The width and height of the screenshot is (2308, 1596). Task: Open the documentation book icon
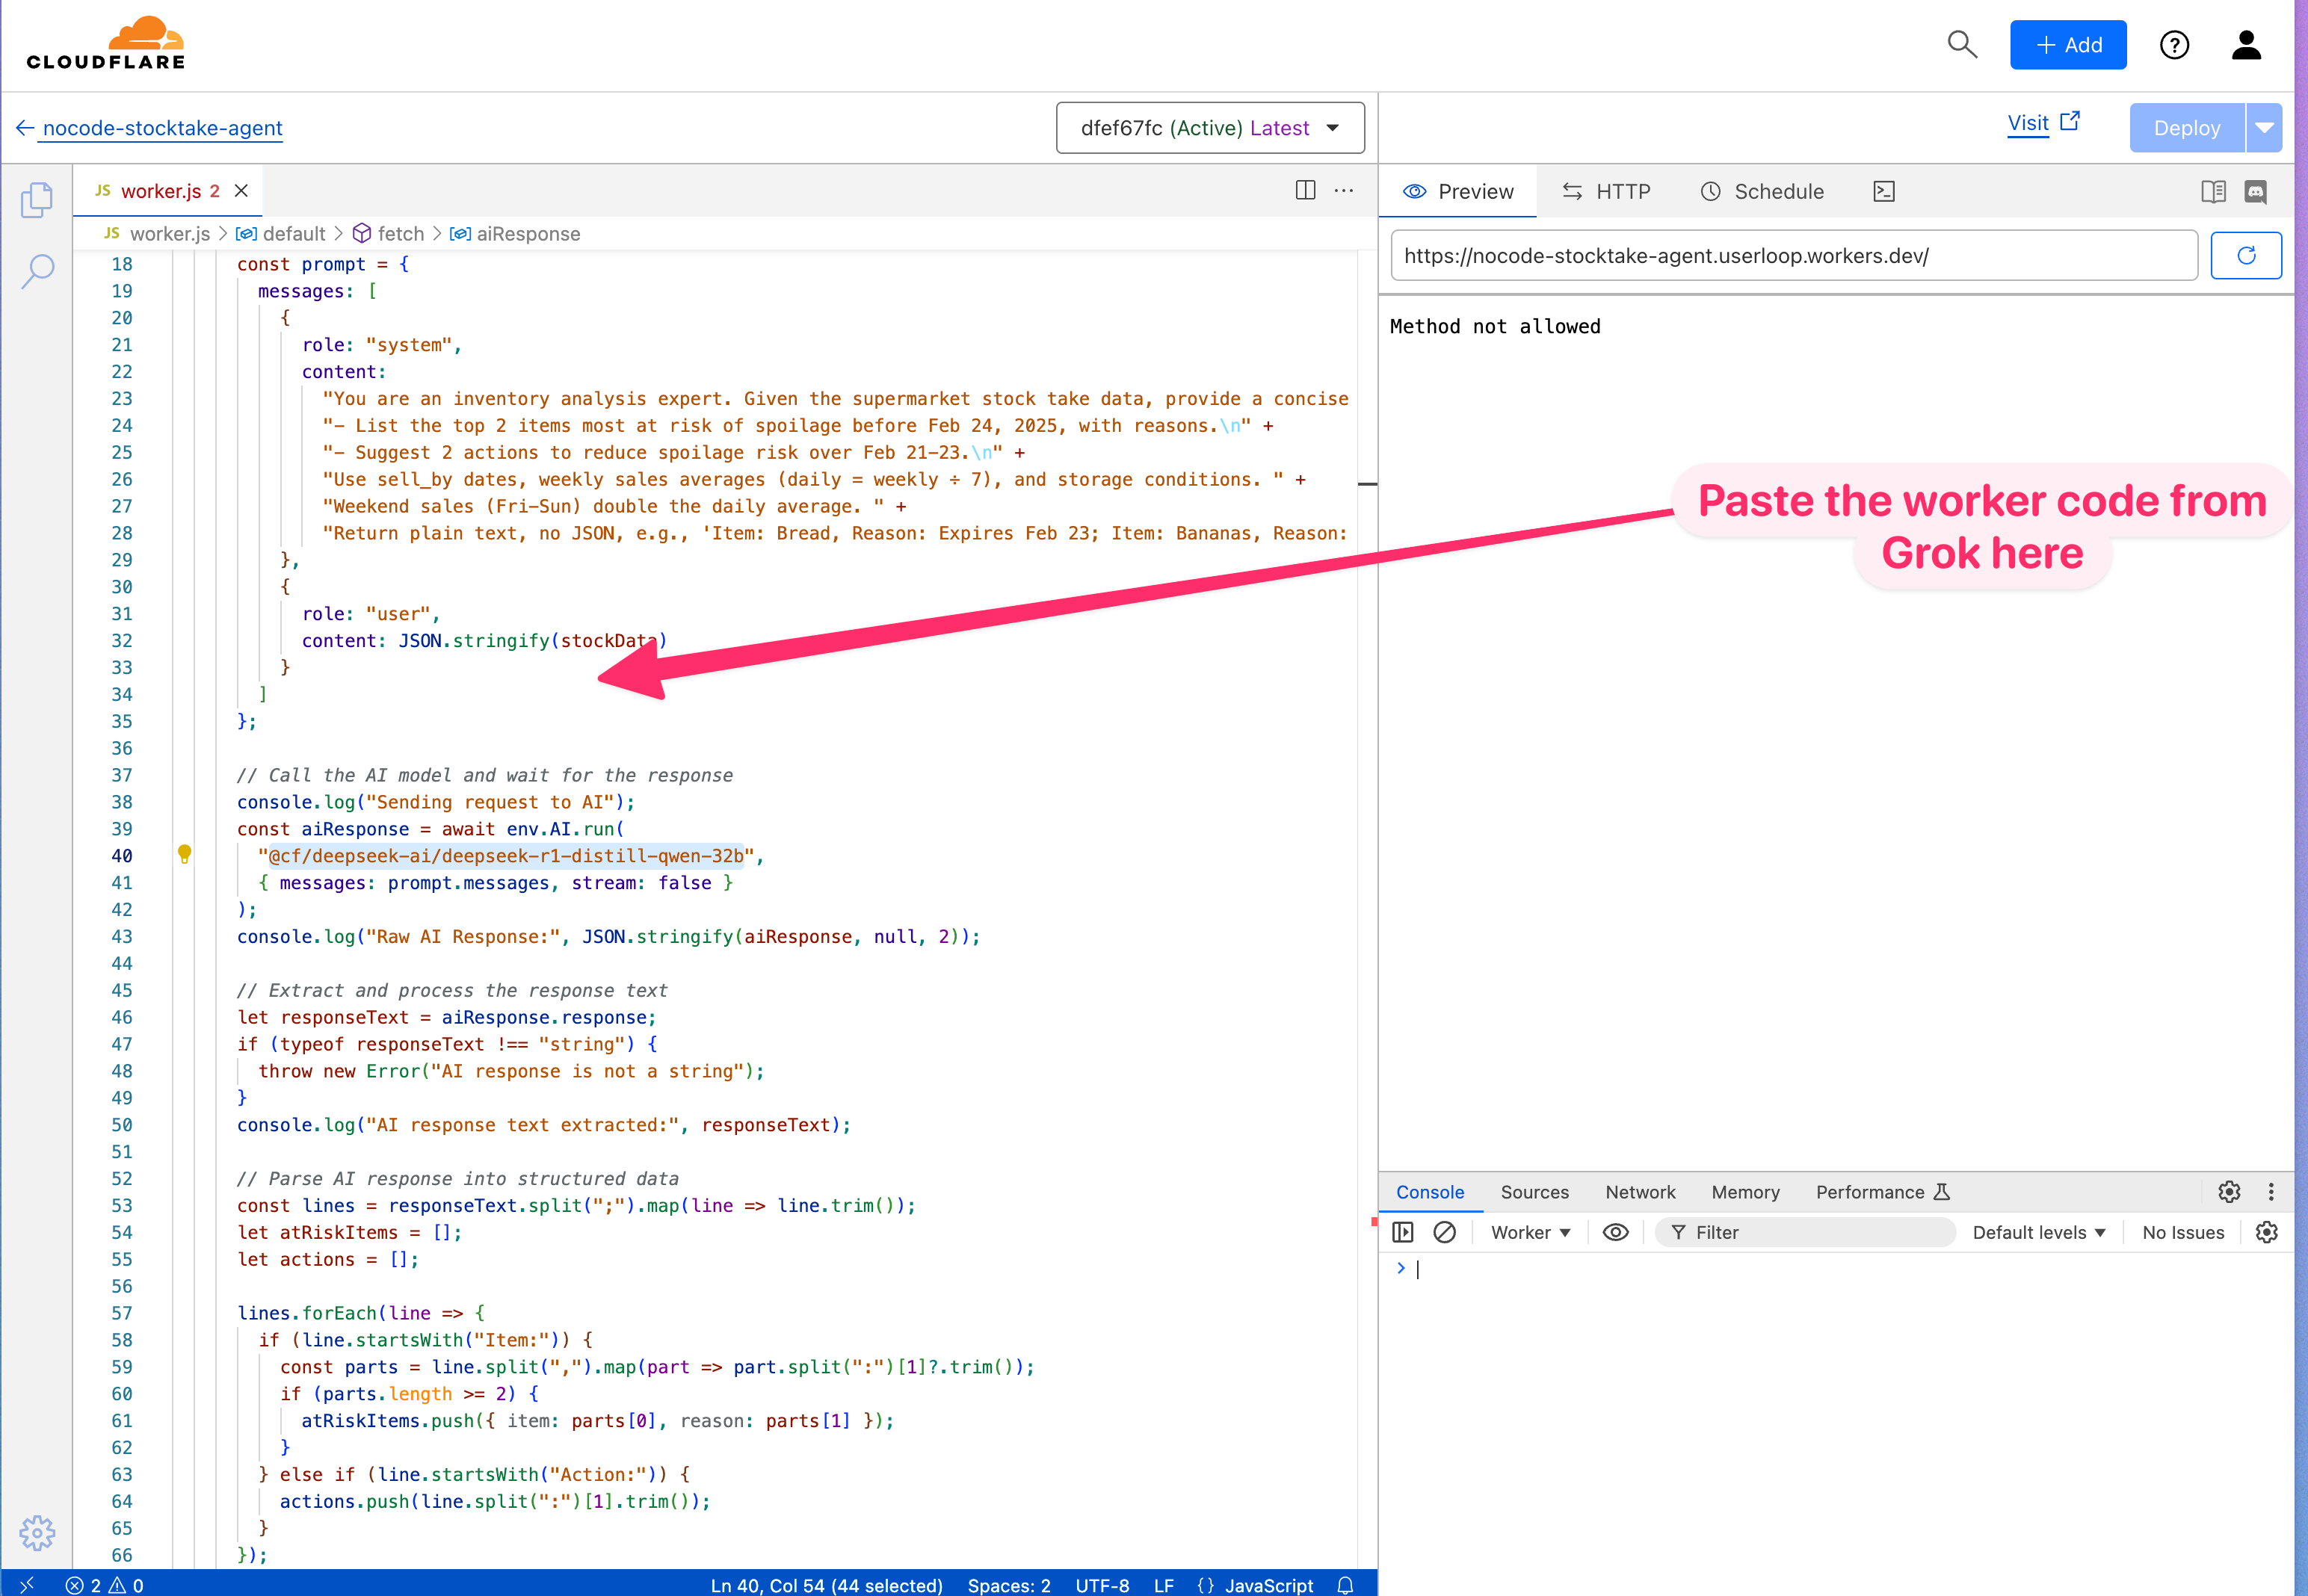(x=2213, y=191)
